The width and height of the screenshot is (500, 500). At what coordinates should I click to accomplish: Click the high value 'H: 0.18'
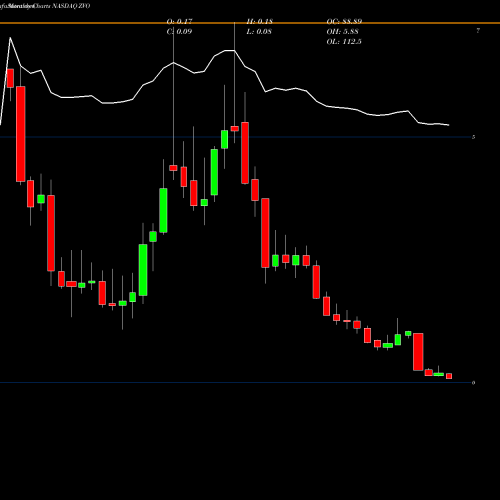point(260,22)
